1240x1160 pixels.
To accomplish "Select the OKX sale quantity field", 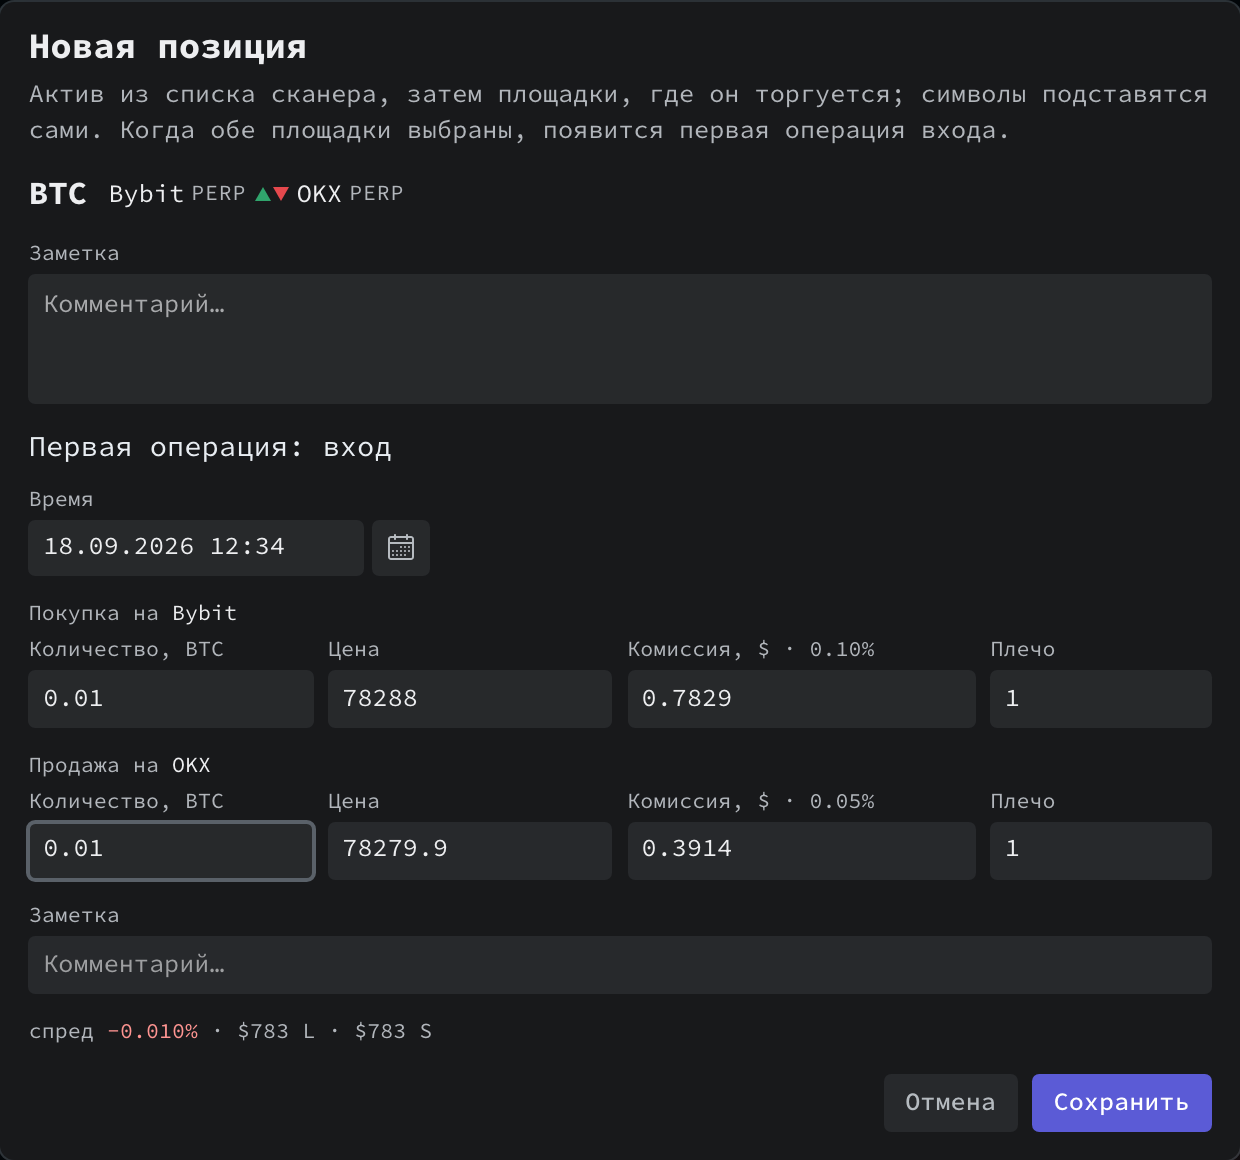I will (x=171, y=851).
